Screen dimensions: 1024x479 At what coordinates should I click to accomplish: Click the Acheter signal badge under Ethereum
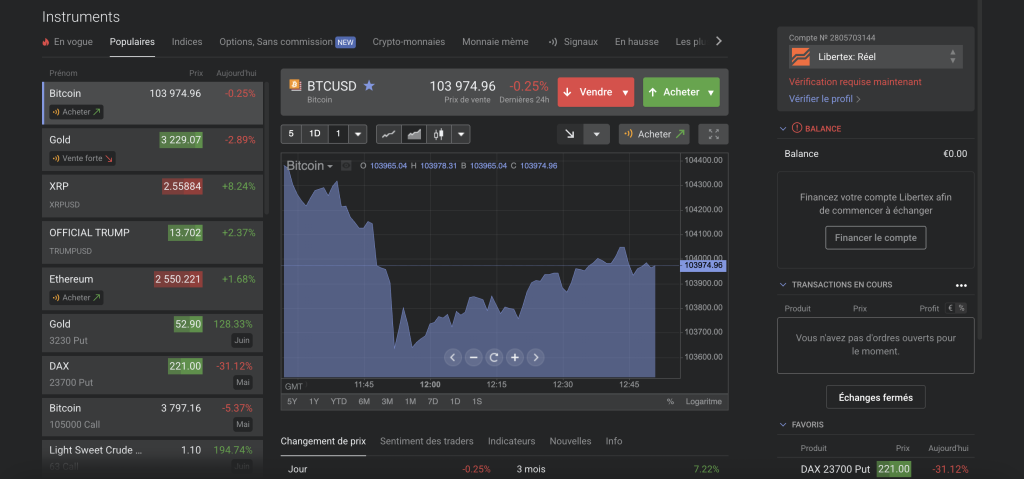pos(76,297)
